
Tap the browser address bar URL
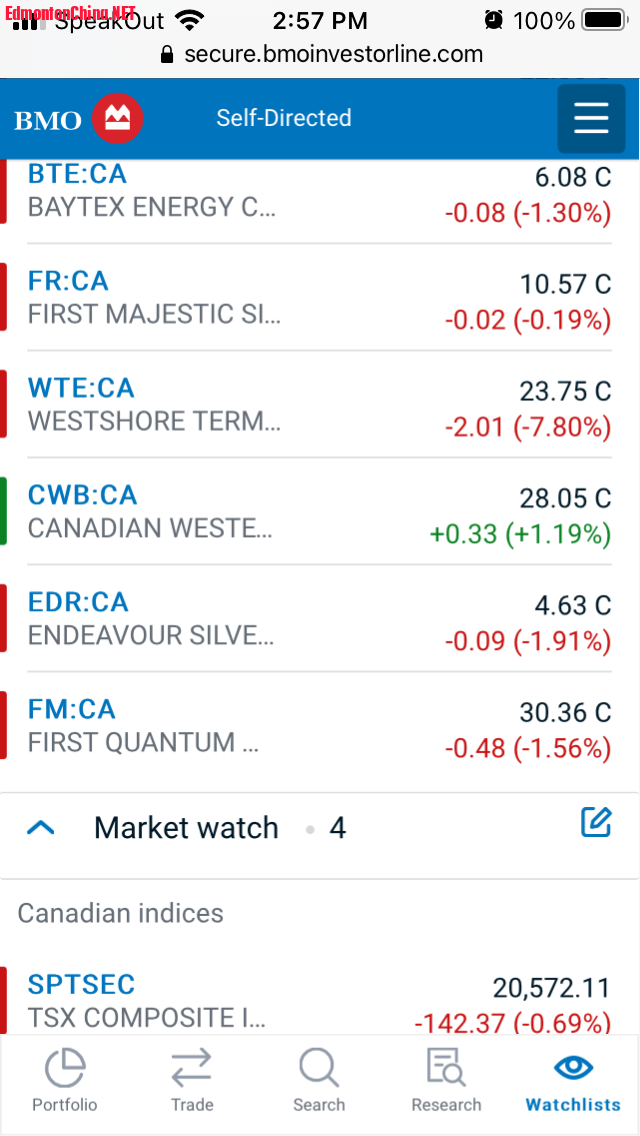pos(334,54)
